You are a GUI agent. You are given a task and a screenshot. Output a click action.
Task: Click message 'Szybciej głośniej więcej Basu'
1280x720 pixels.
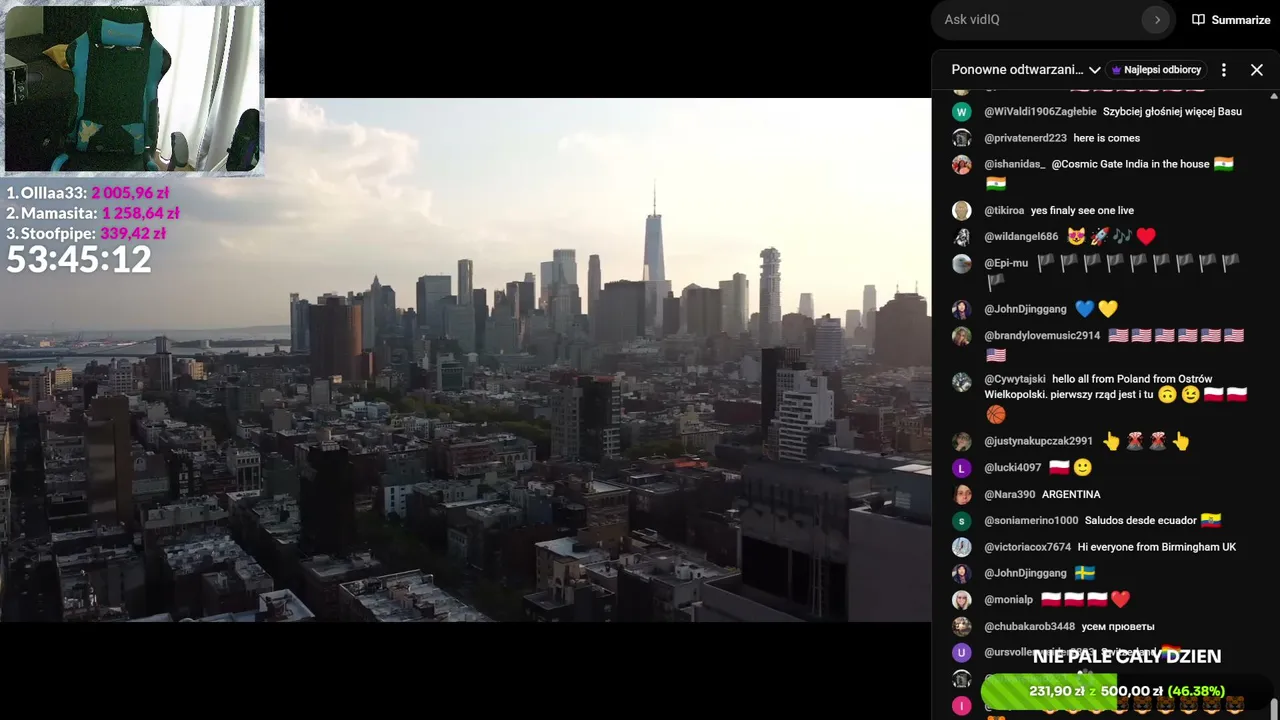[1172, 112]
